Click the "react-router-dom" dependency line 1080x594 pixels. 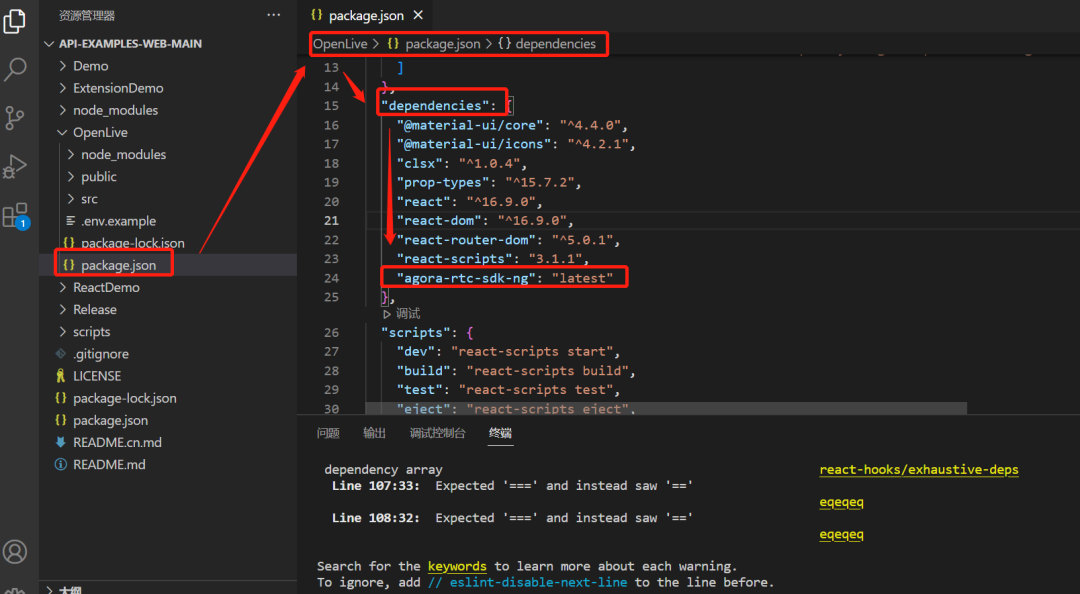coord(508,240)
